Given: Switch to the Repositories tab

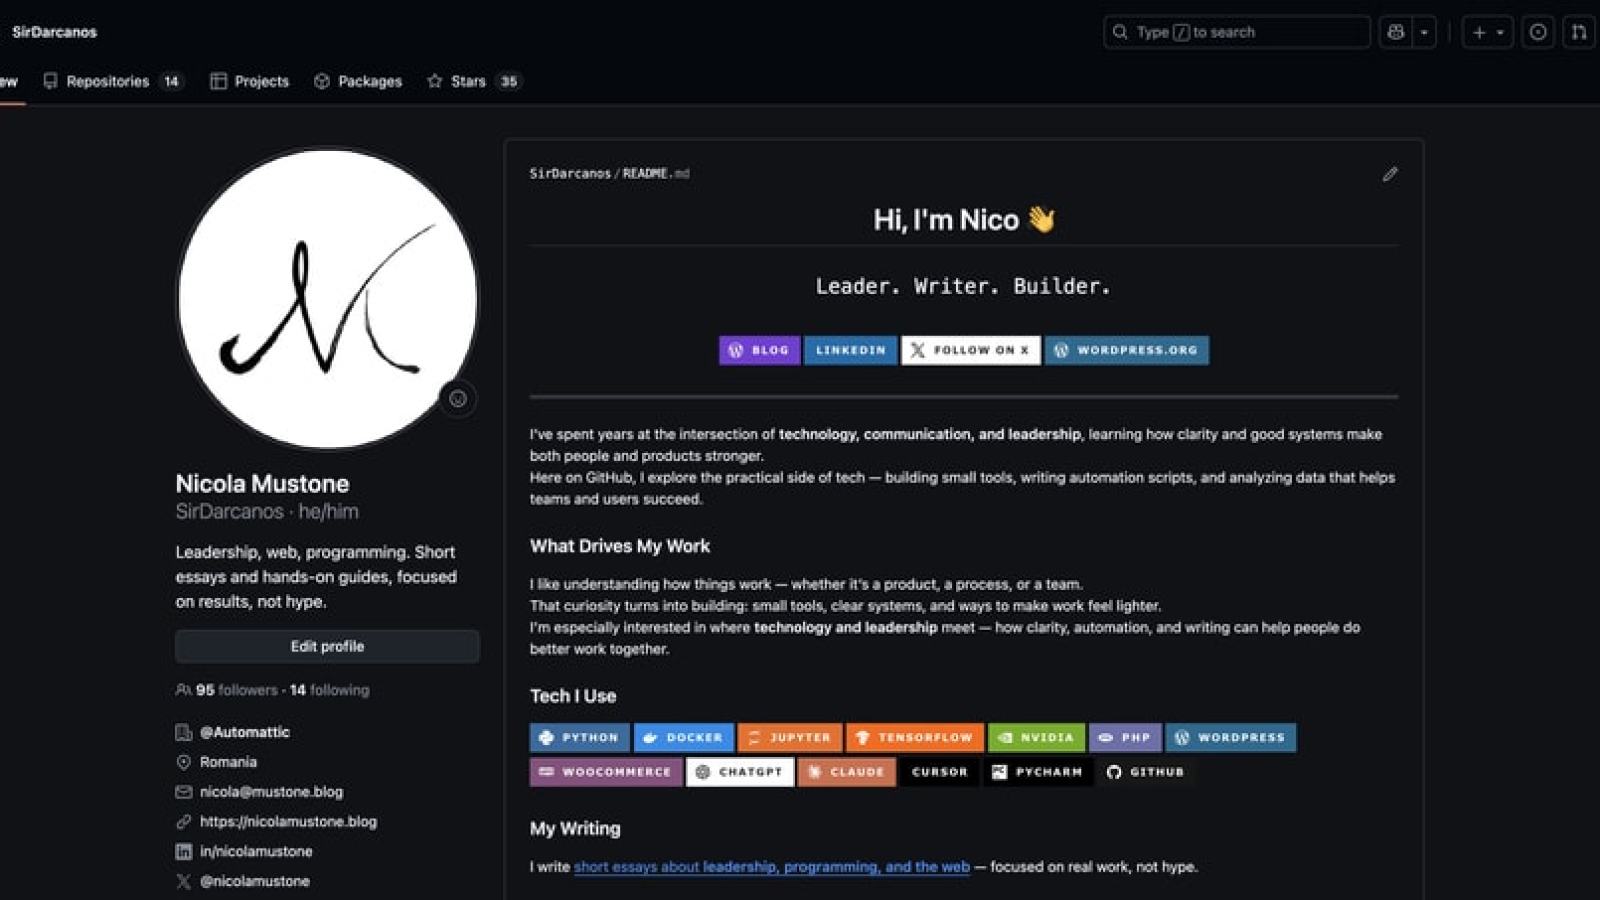Looking at the screenshot, I should 112,81.
